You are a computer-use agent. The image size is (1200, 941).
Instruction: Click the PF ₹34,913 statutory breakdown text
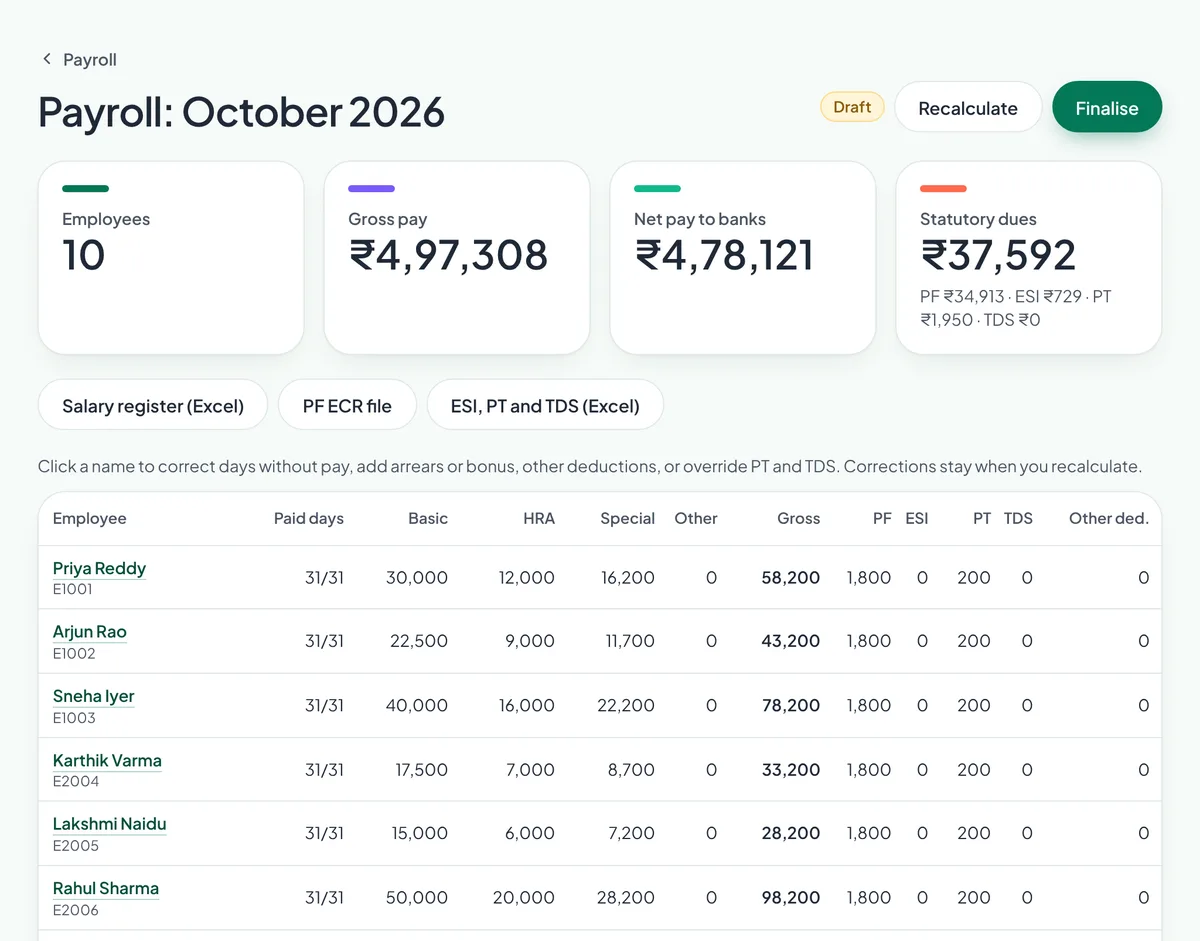[962, 297]
